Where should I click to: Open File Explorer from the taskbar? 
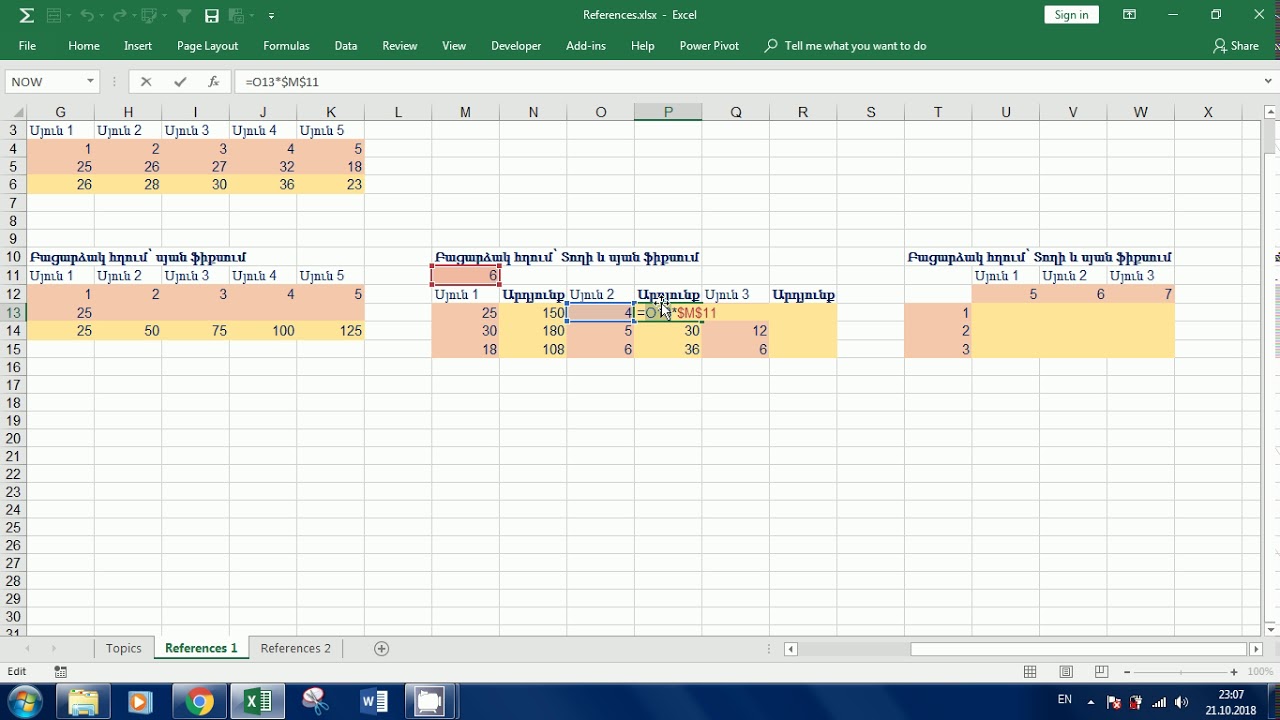[x=83, y=702]
